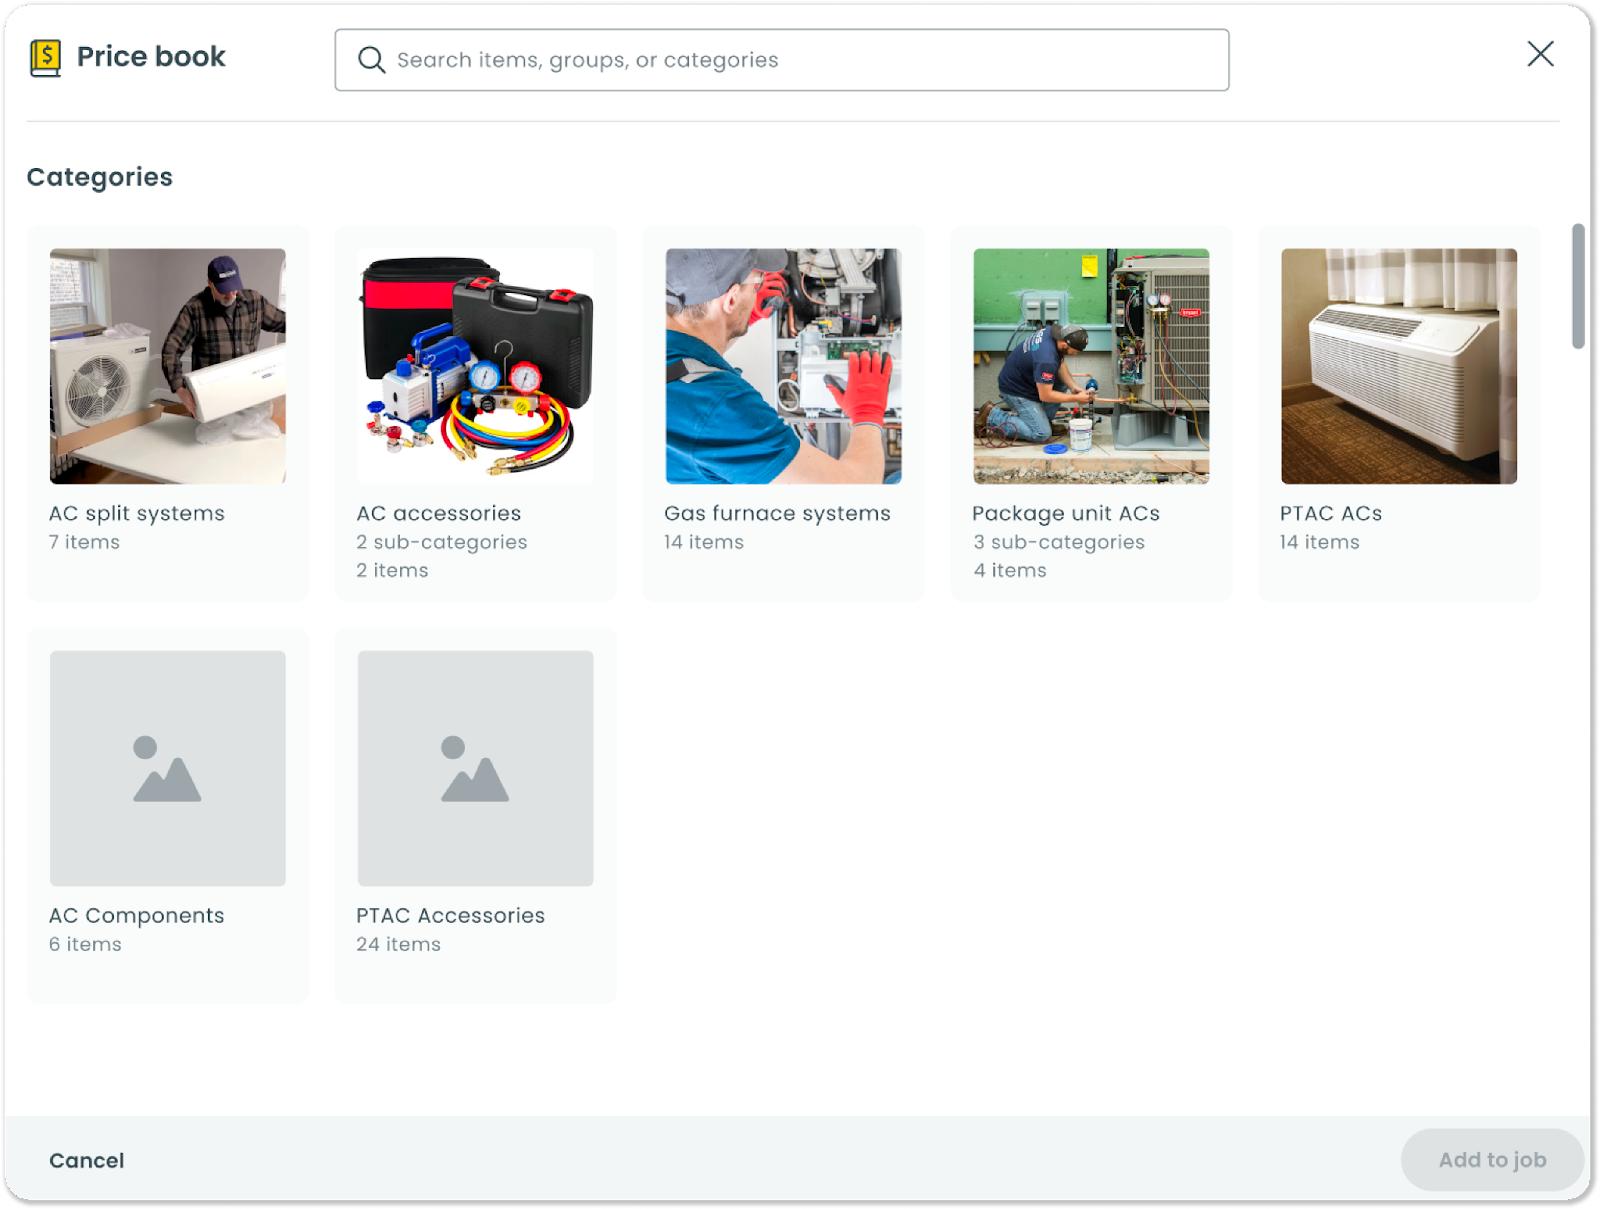Click the categories vertical scrollbar

point(1578,286)
